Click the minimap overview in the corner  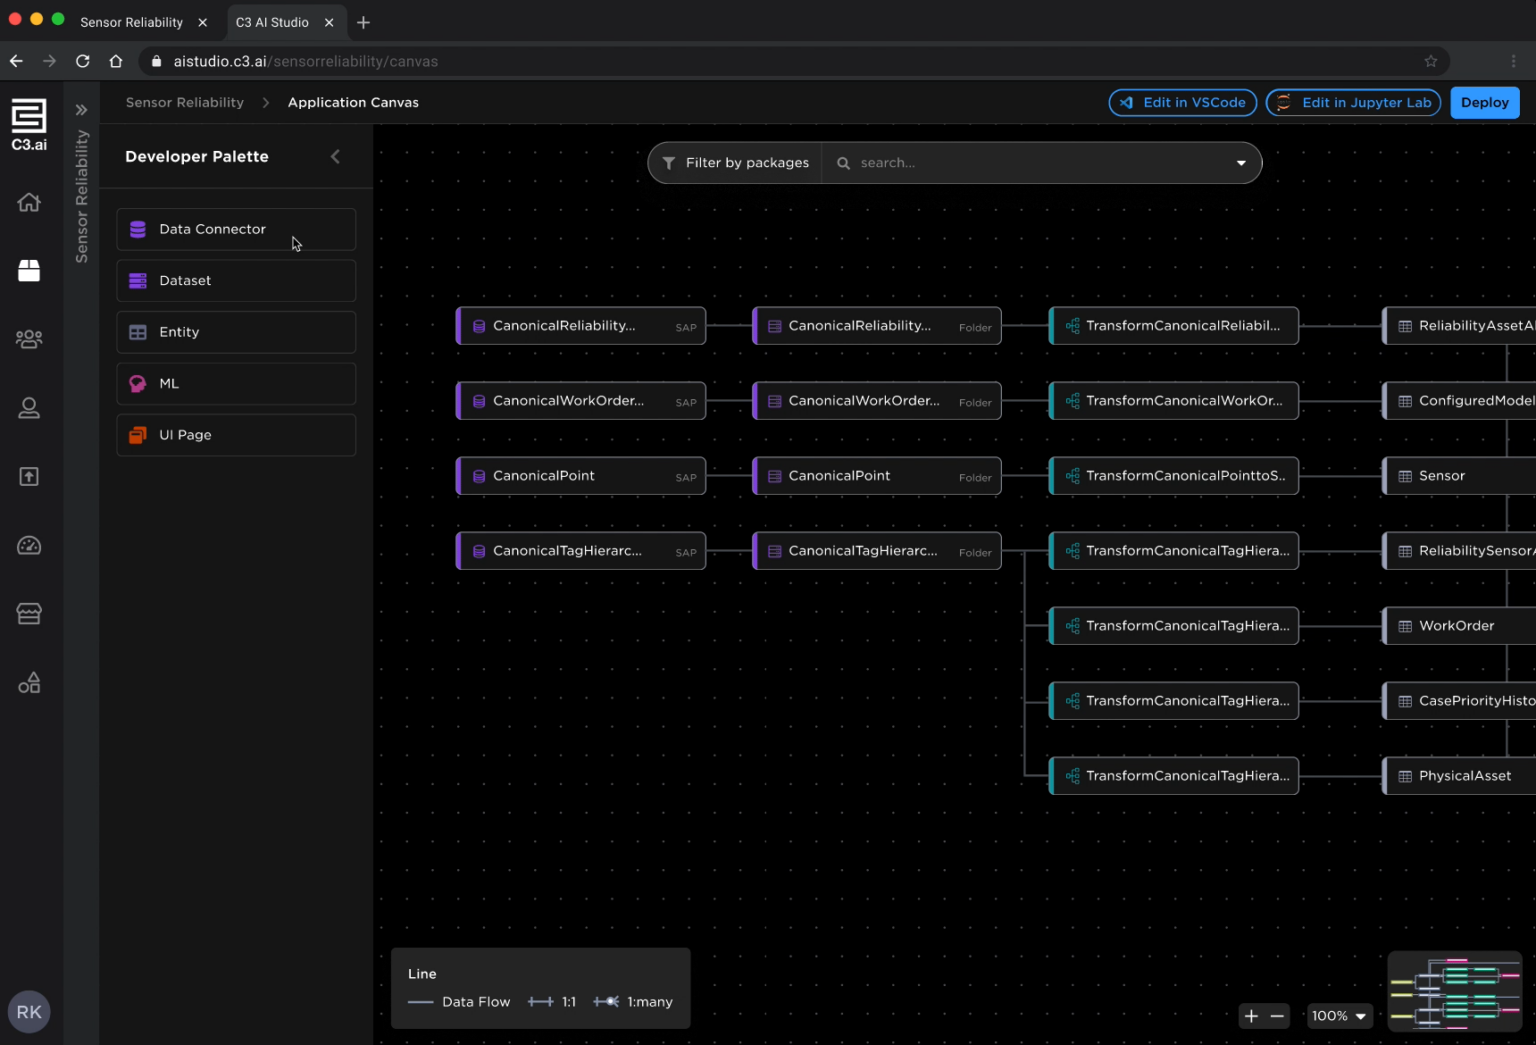point(1455,990)
